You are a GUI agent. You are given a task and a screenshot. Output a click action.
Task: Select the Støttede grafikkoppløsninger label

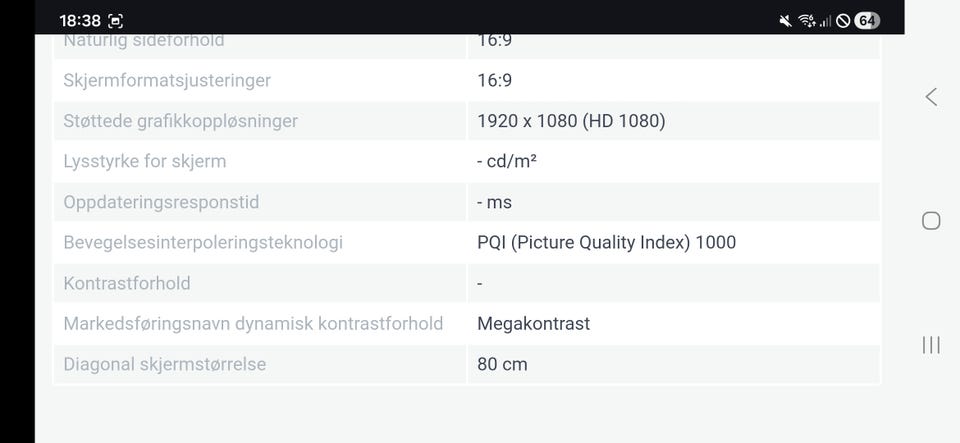181,121
